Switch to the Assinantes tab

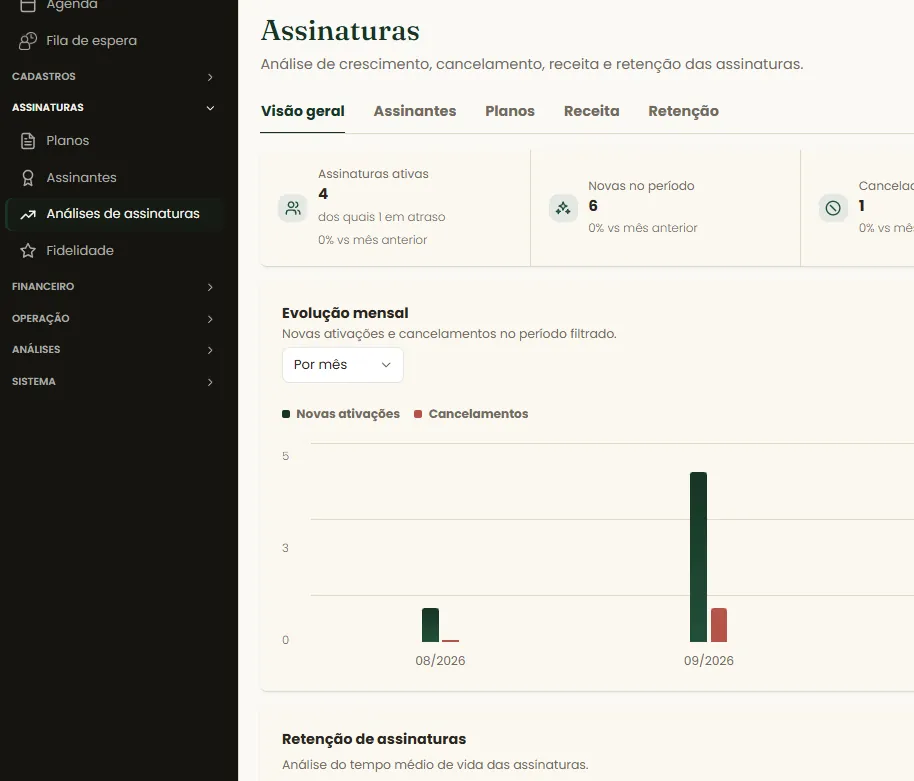(414, 111)
